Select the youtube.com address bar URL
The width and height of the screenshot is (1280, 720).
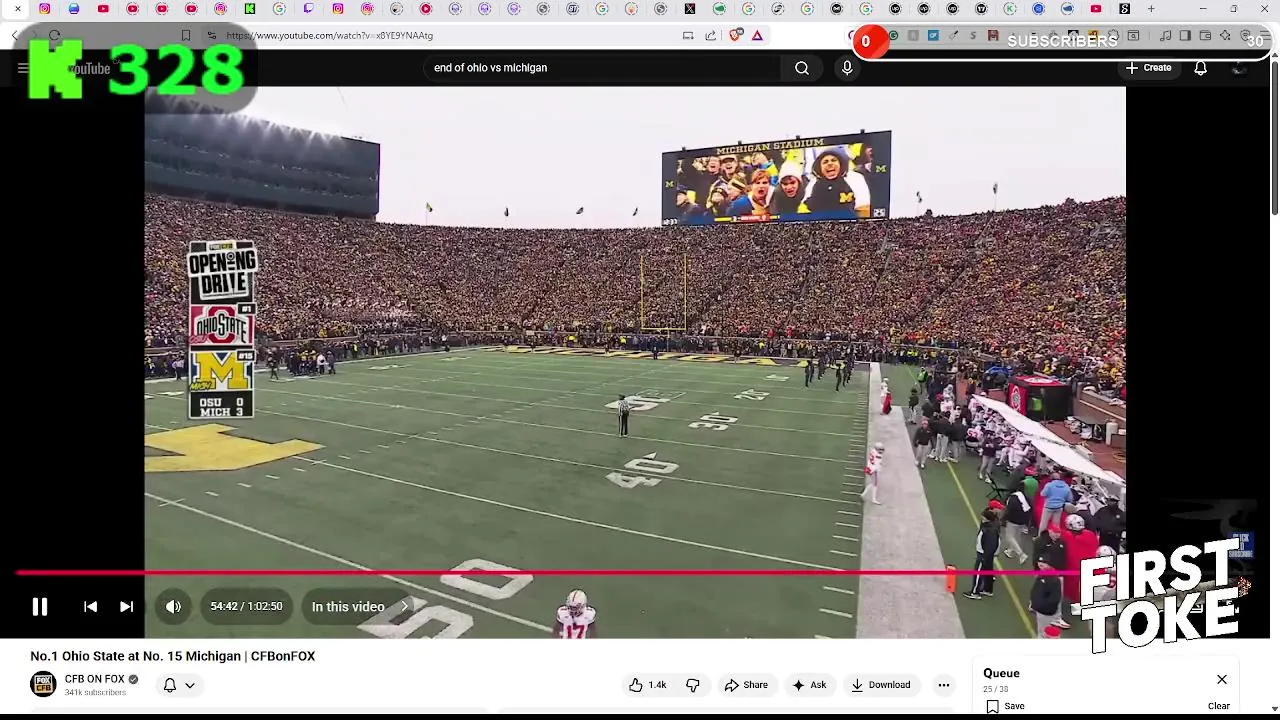pyautogui.click(x=329, y=36)
